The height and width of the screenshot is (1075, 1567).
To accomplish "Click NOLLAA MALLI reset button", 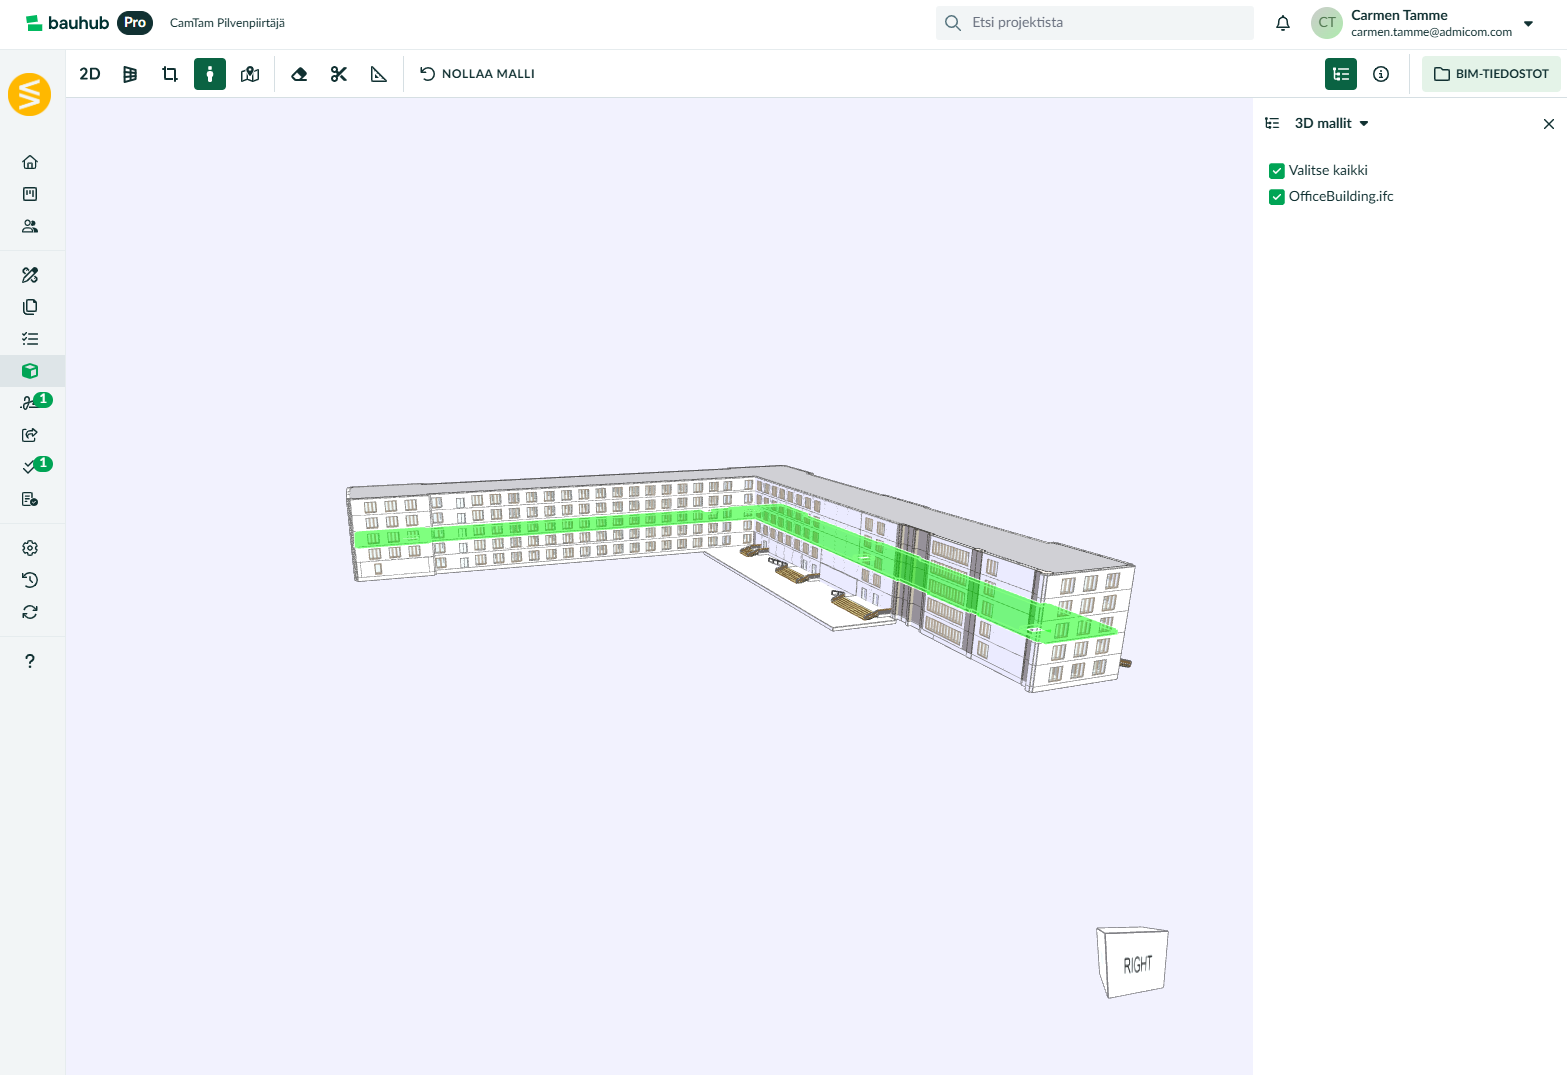I will click(477, 74).
